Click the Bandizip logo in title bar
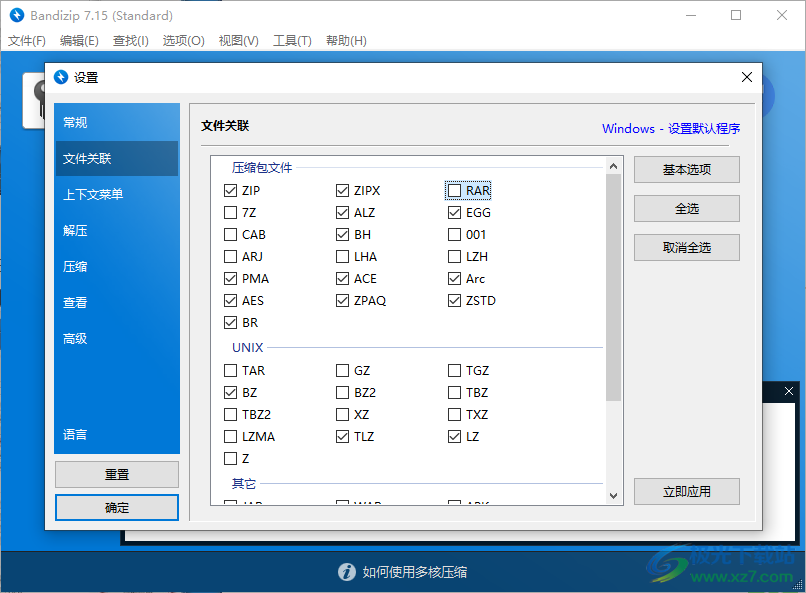The width and height of the screenshot is (806, 593). tap(17, 15)
